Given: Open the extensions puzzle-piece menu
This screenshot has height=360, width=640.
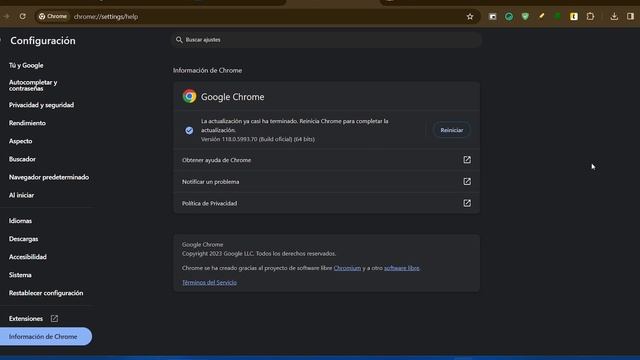Looking at the screenshot, I should [590, 16].
